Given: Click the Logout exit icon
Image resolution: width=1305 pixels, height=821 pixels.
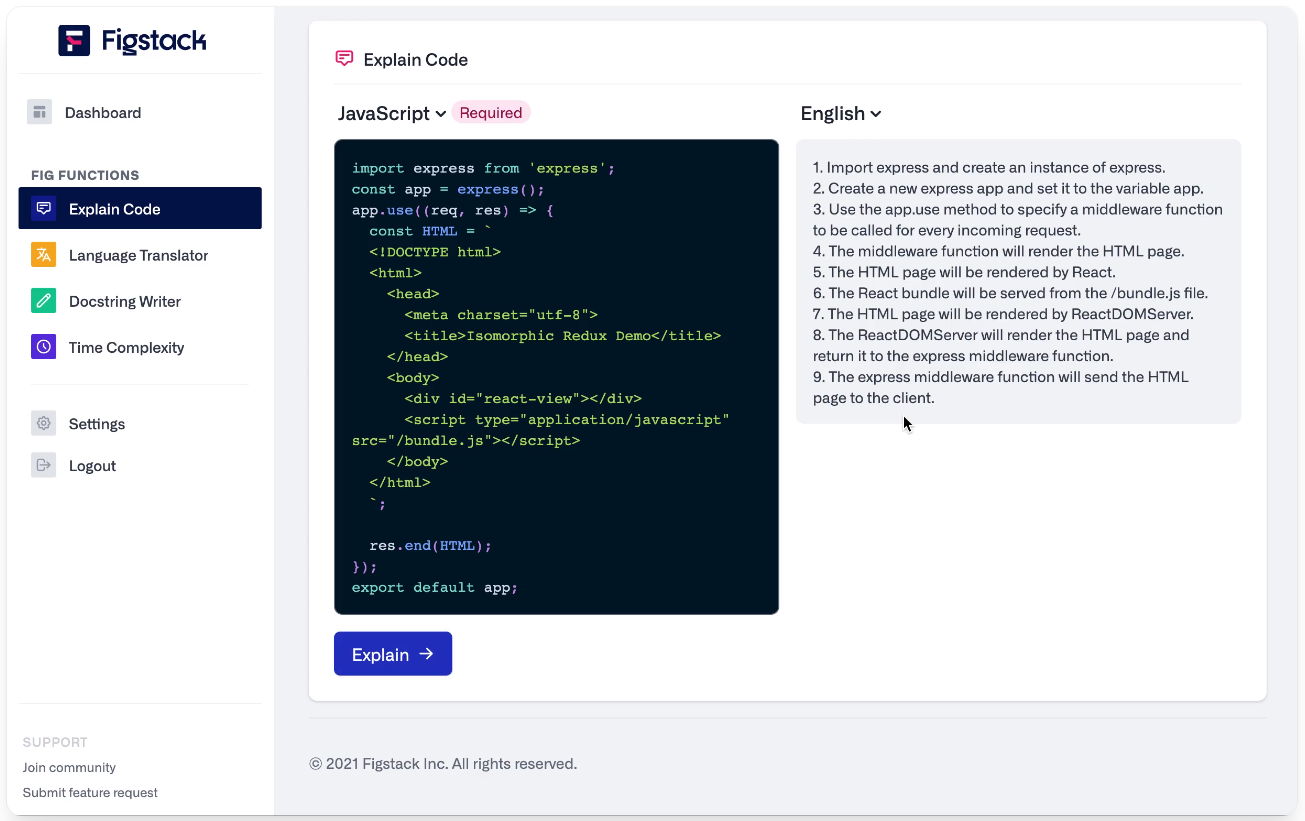Looking at the screenshot, I should (x=43, y=465).
